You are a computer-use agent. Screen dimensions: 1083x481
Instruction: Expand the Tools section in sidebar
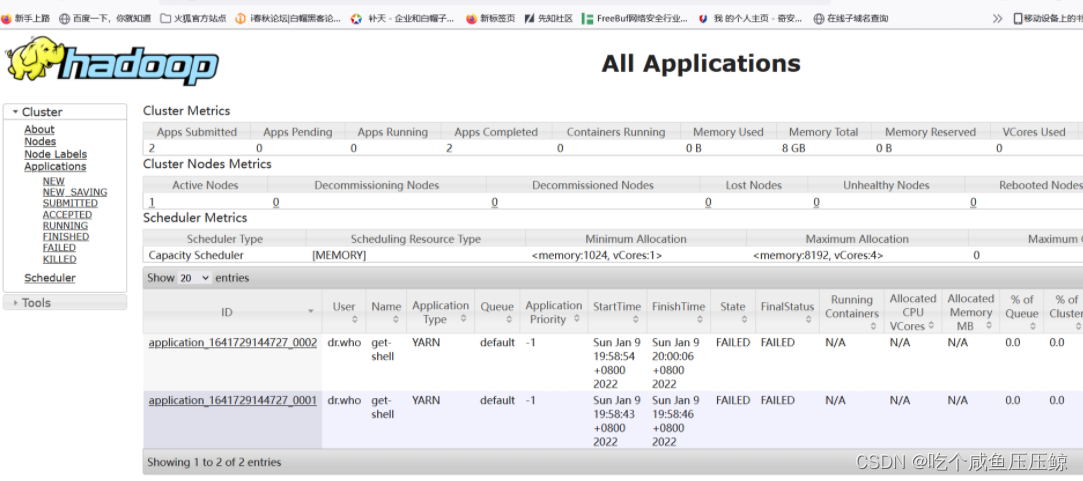36,303
